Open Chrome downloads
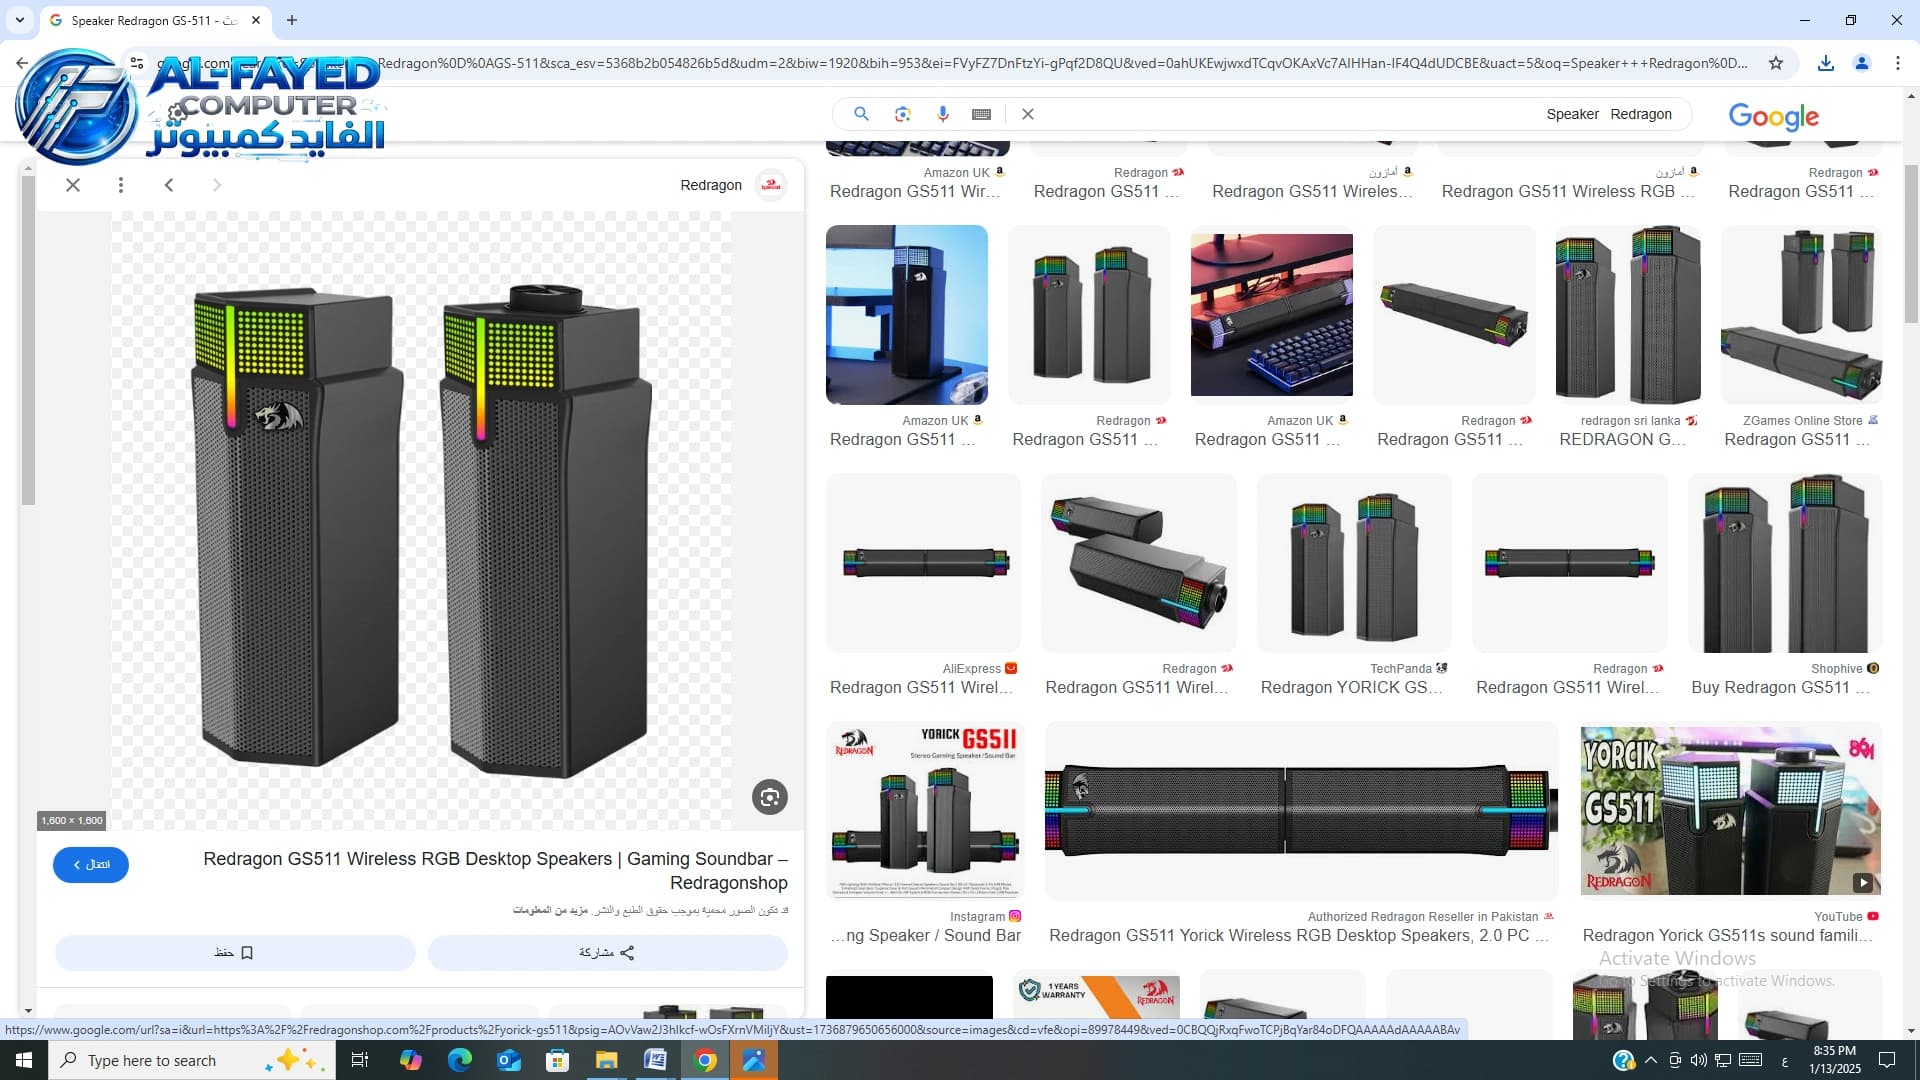This screenshot has height=1080, width=1920. pyautogui.click(x=1826, y=63)
